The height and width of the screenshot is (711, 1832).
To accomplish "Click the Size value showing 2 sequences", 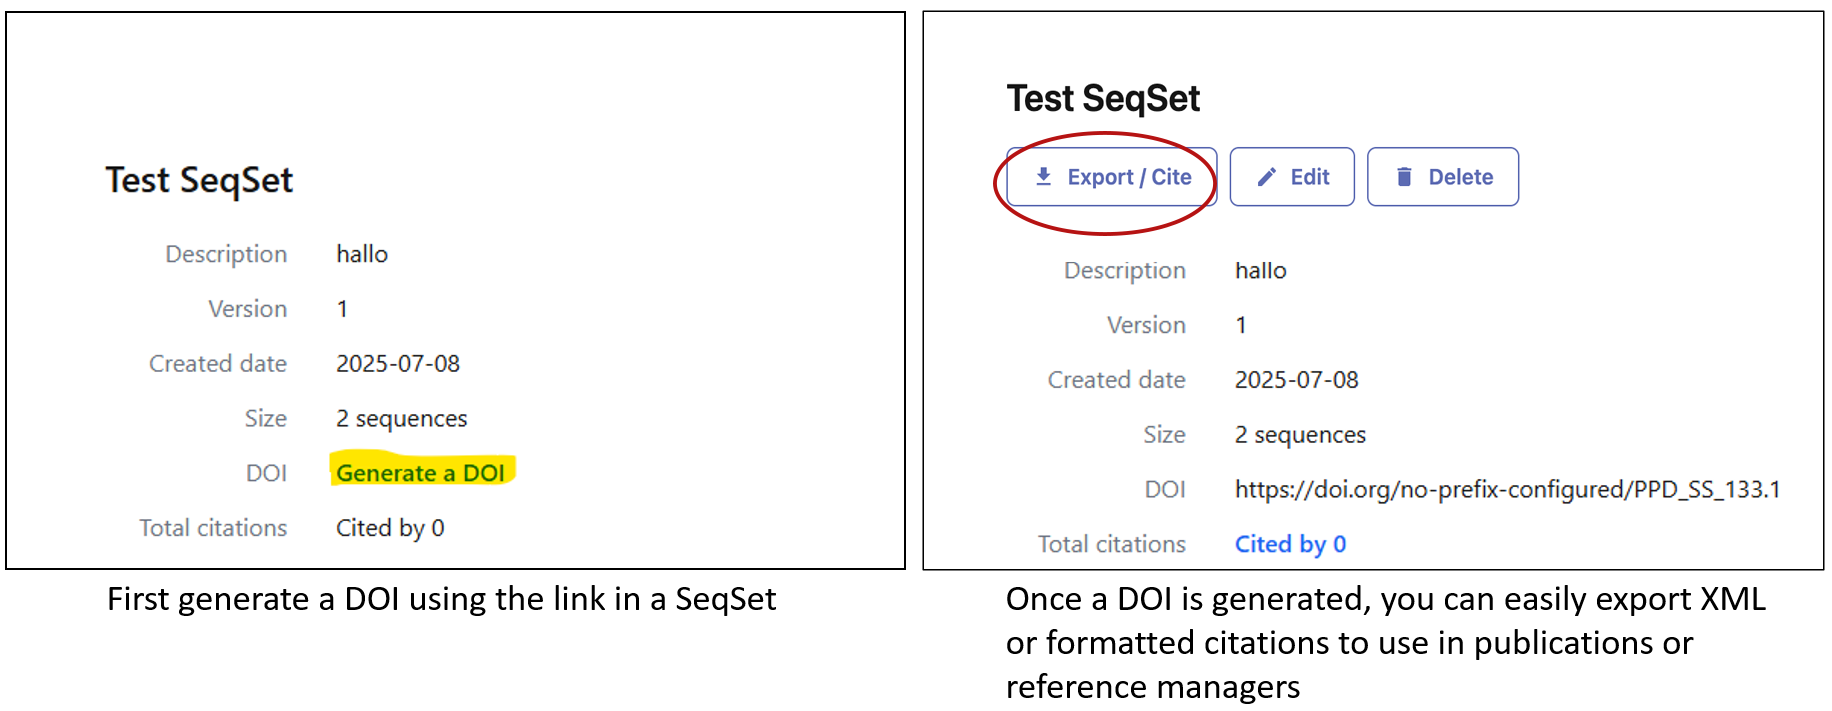I will pyautogui.click(x=401, y=418).
